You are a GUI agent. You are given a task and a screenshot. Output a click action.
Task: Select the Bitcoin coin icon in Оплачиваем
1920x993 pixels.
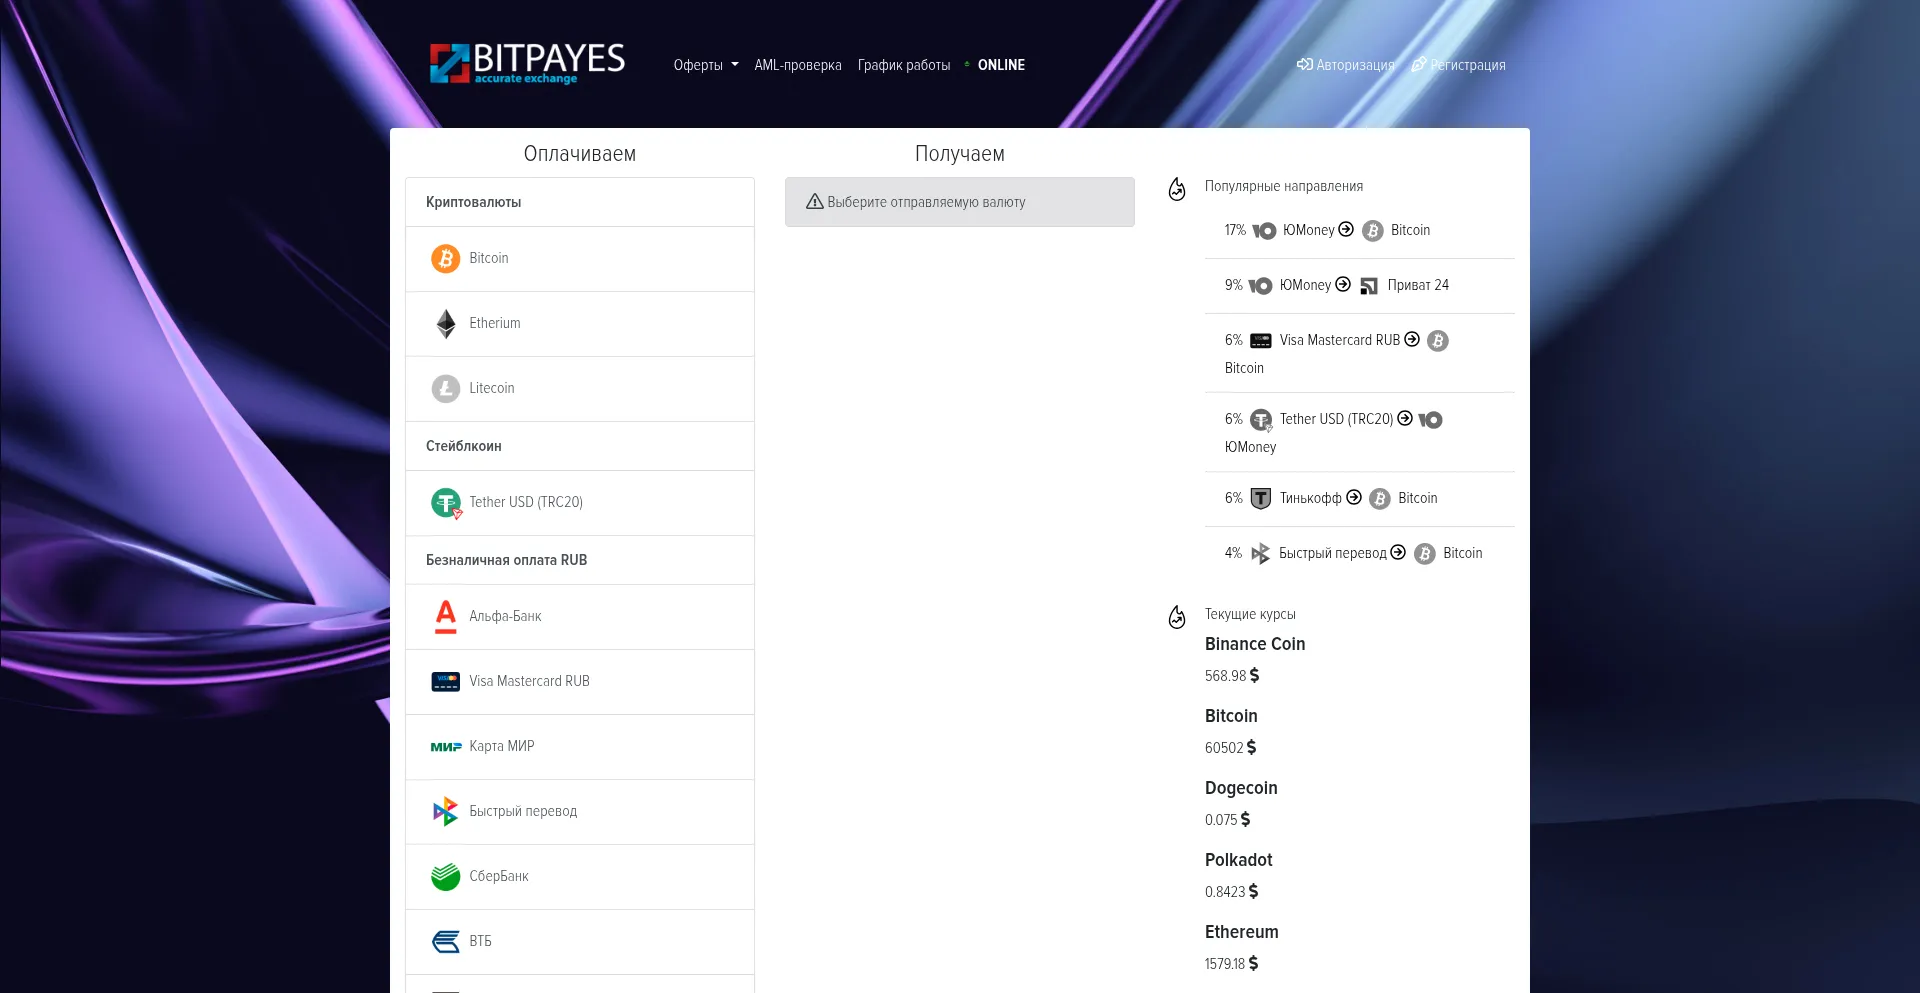pos(446,259)
